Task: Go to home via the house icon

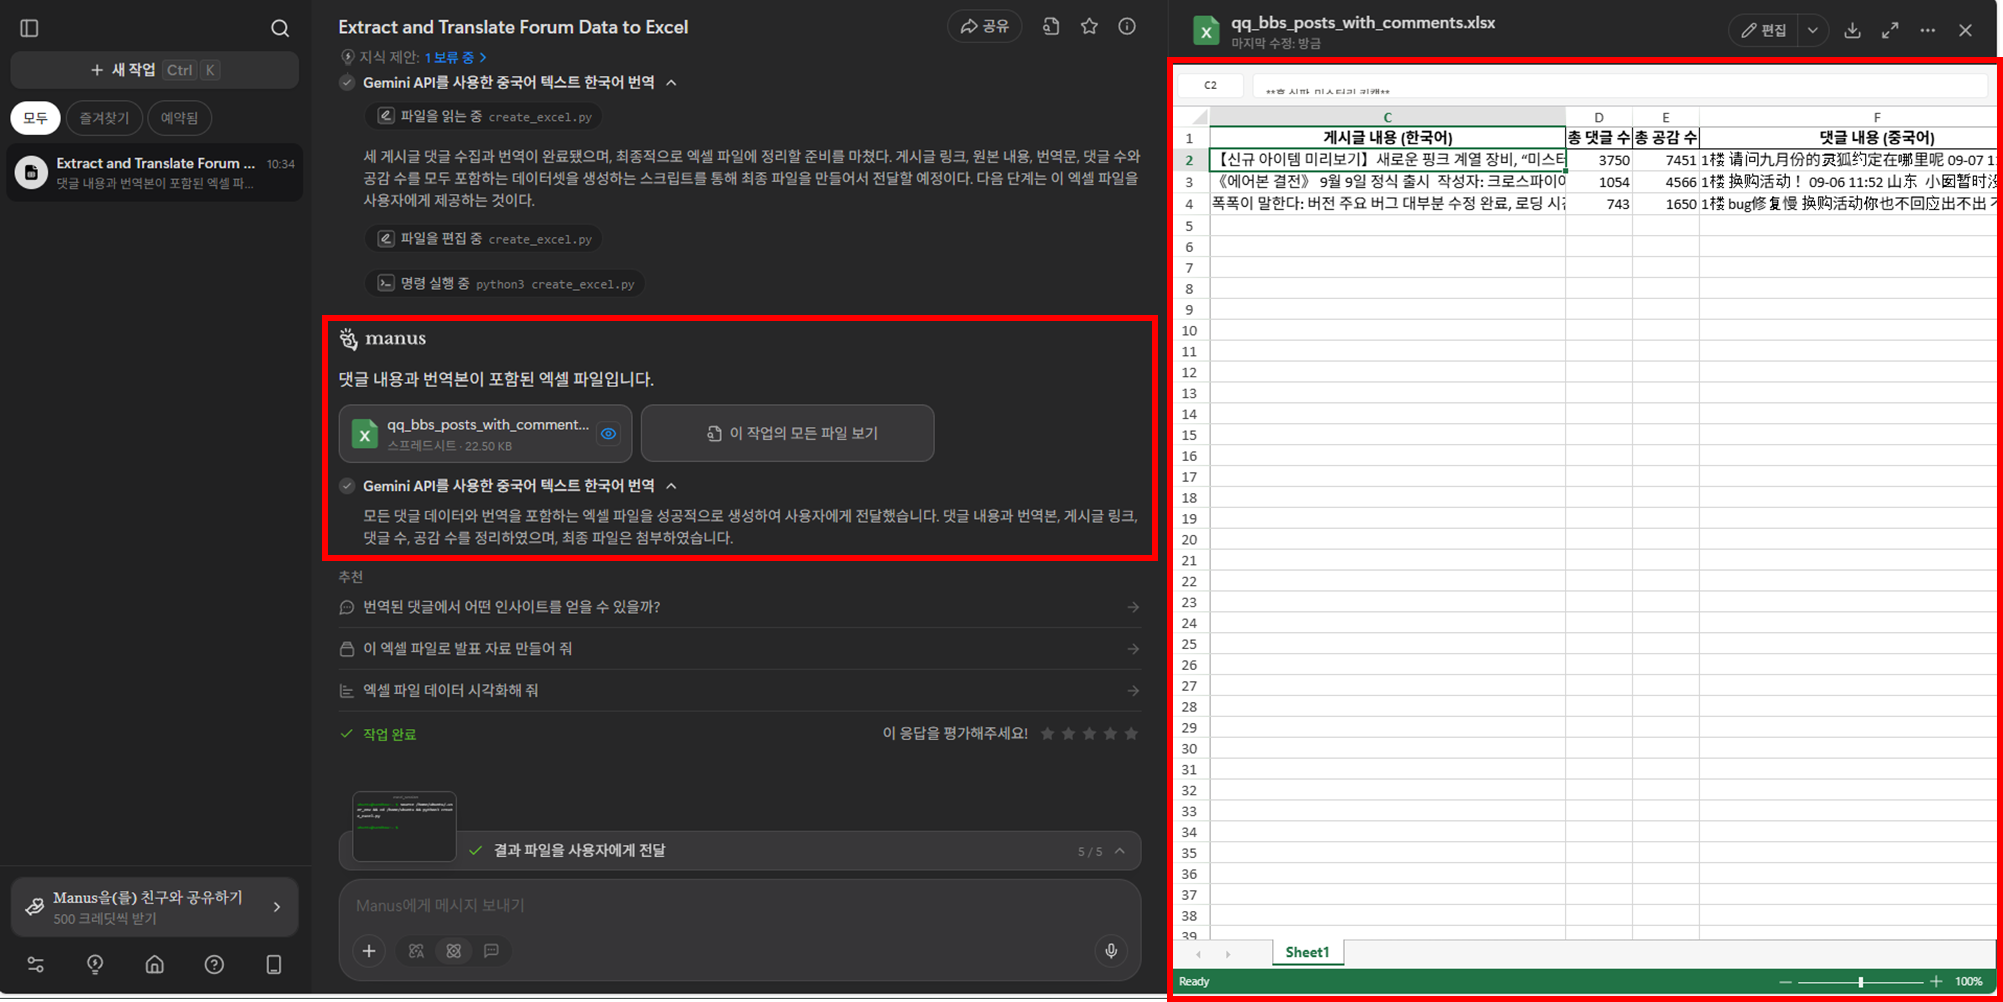Action: tap(154, 964)
